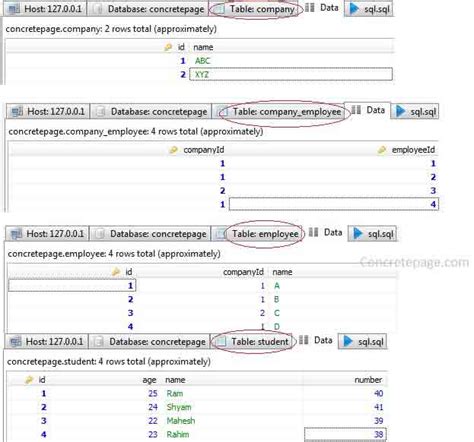Click the key icon in employee table id header
Screen dimensions: 474x442
tap(116, 272)
